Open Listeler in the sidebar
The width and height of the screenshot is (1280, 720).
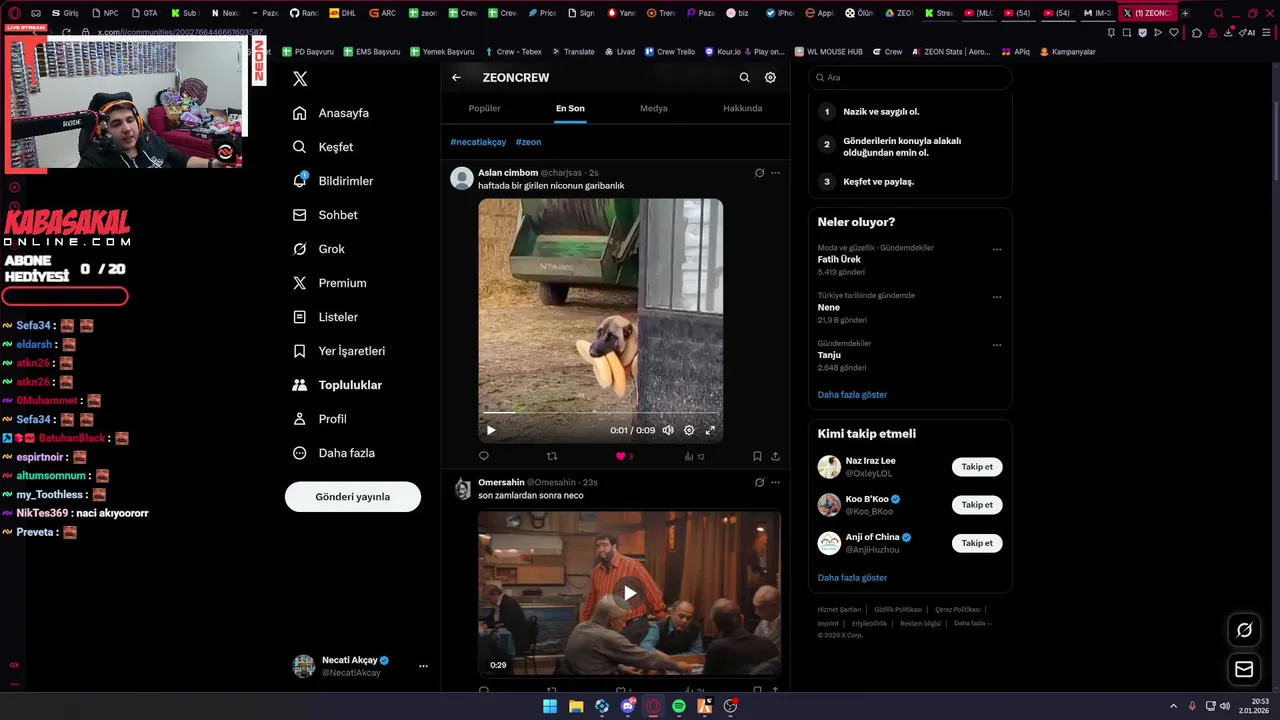click(x=325, y=317)
